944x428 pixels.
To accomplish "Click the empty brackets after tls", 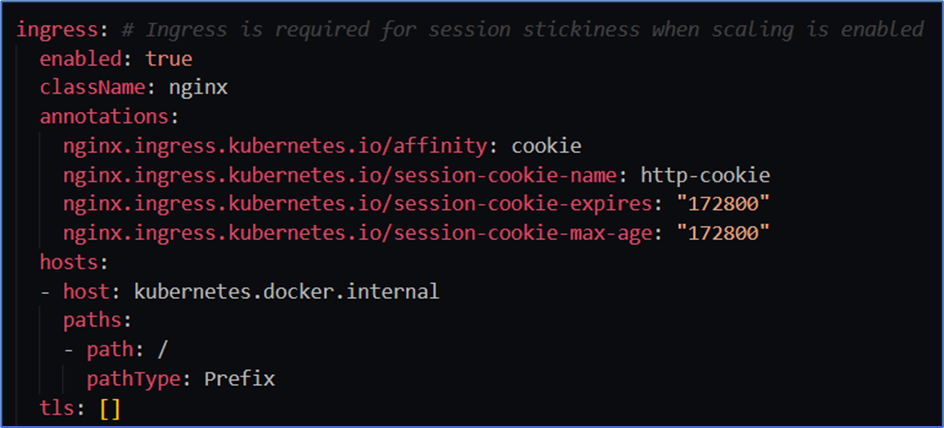I will pos(109,408).
